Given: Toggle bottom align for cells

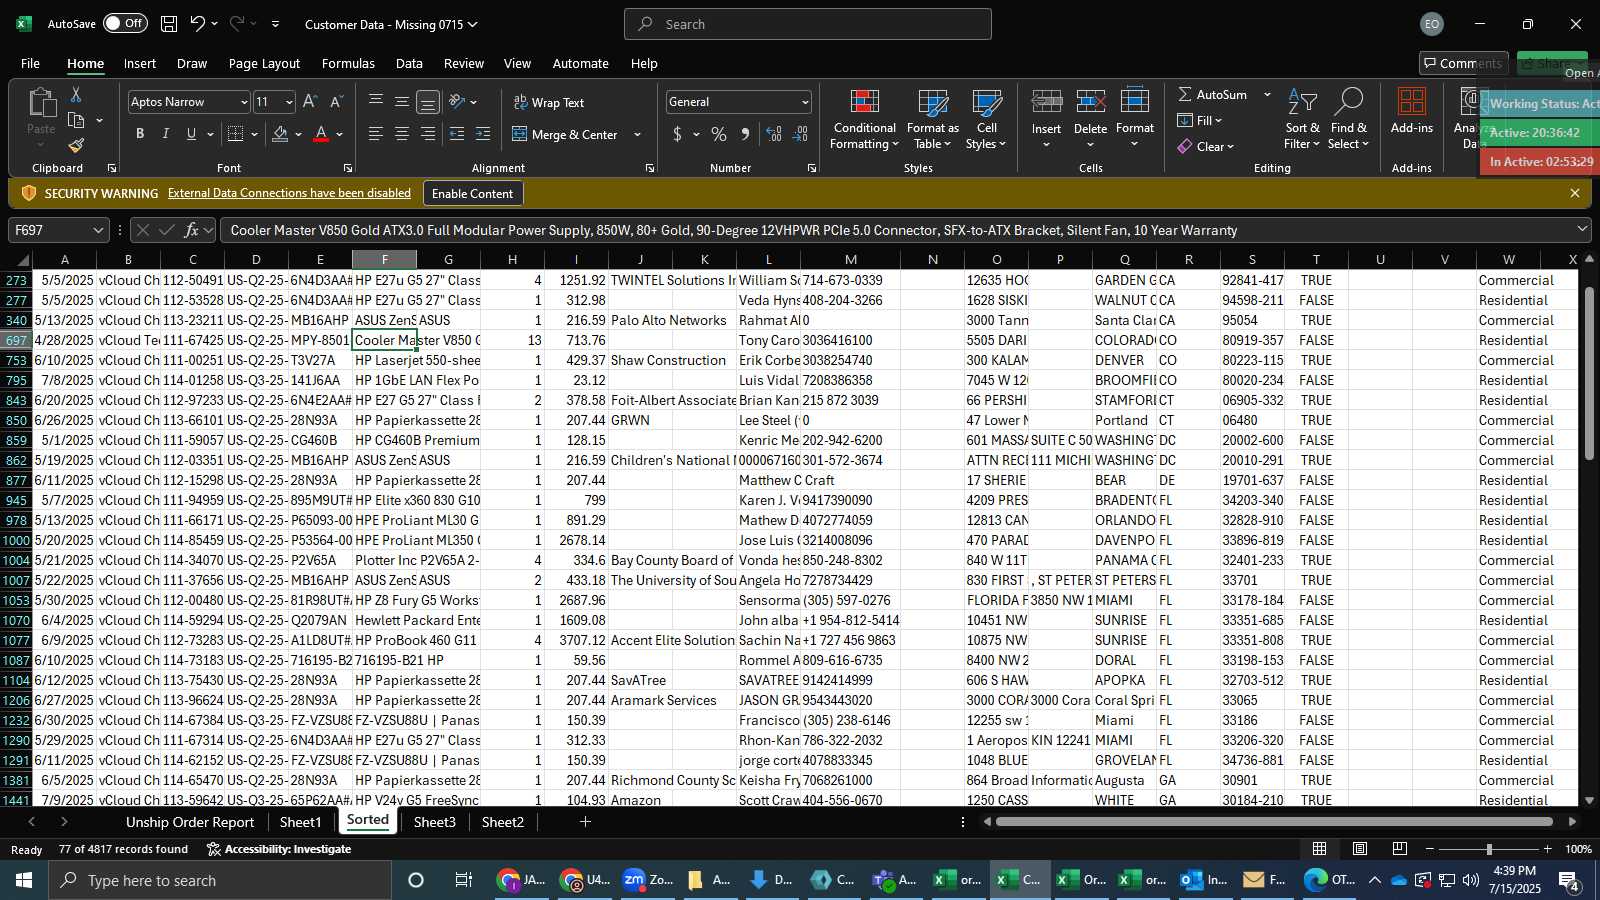Looking at the screenshot, I should pos(428,102).
